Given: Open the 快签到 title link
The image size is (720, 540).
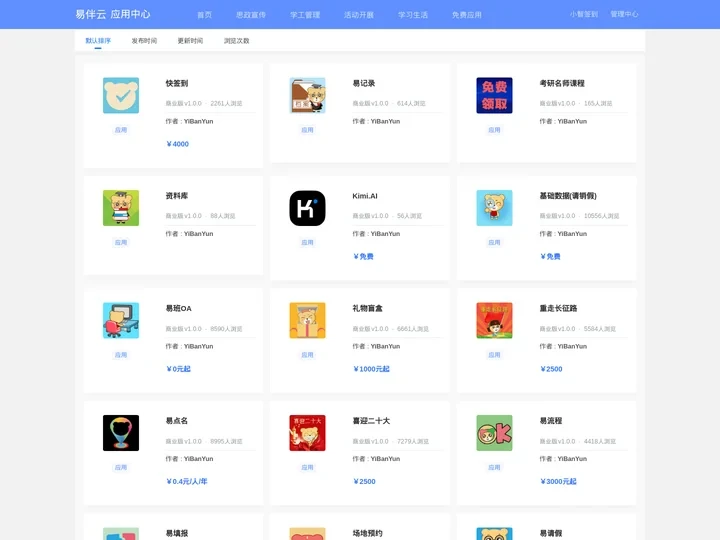Looking at the screenshot, I should [x=177, y=83].
